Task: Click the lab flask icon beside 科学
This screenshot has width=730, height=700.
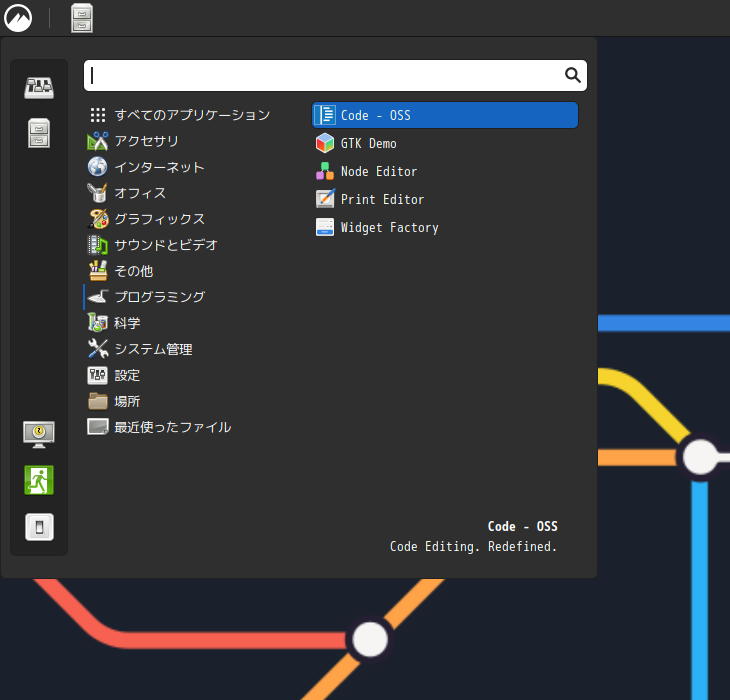Action: (x=98, y=323)
